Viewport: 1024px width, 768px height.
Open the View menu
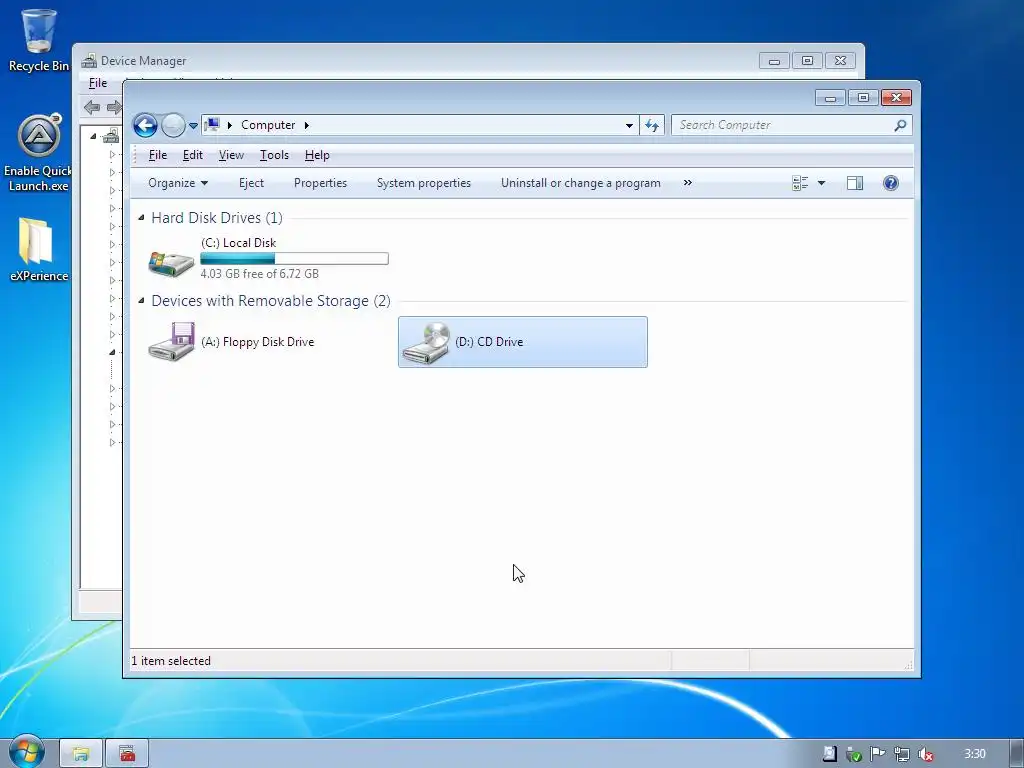(231, 155)
